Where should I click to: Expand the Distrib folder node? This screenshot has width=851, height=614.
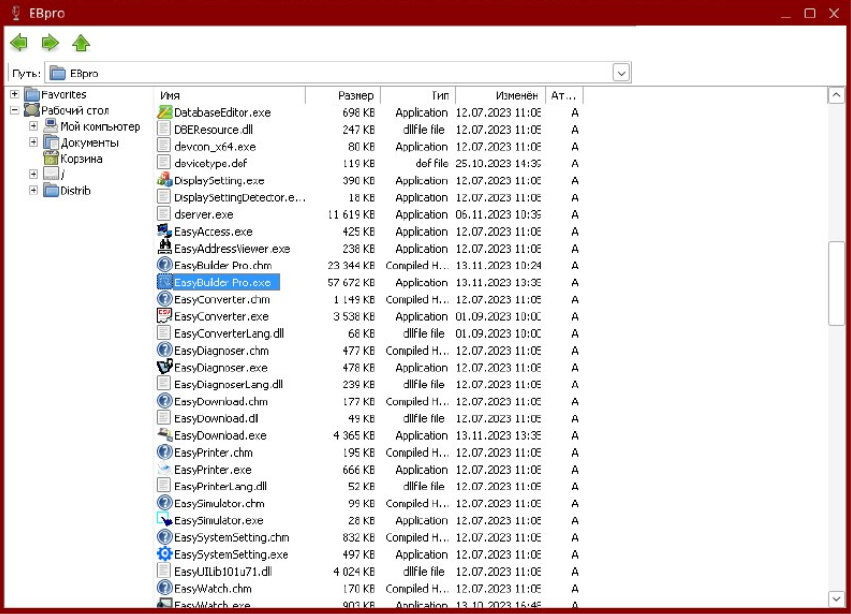(33, 191)
